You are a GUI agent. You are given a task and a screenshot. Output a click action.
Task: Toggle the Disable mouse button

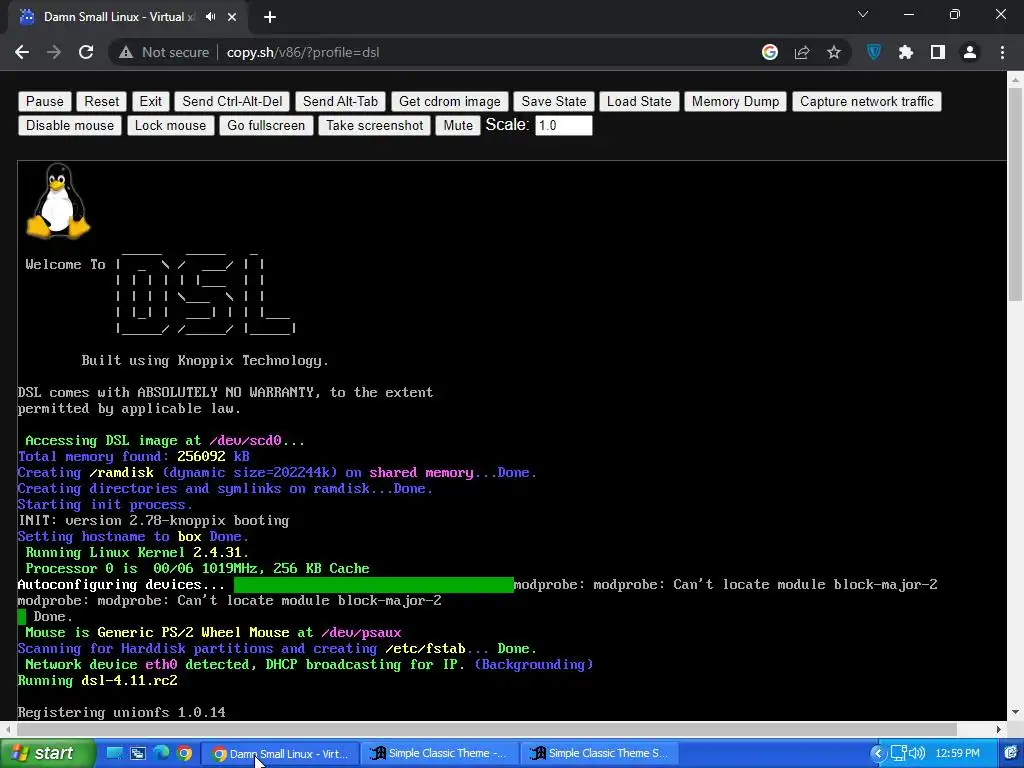click(x=70, y=125)
